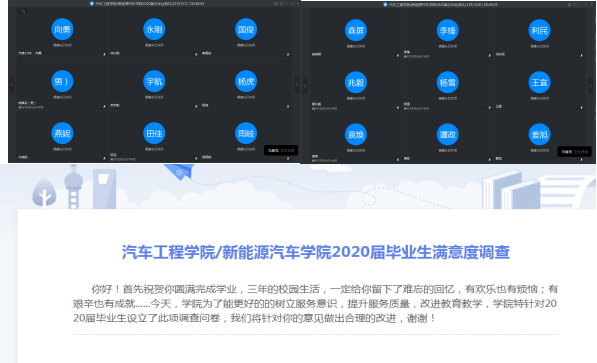
Task: Click the mic icon in 利民's tile
Action: 581,55
